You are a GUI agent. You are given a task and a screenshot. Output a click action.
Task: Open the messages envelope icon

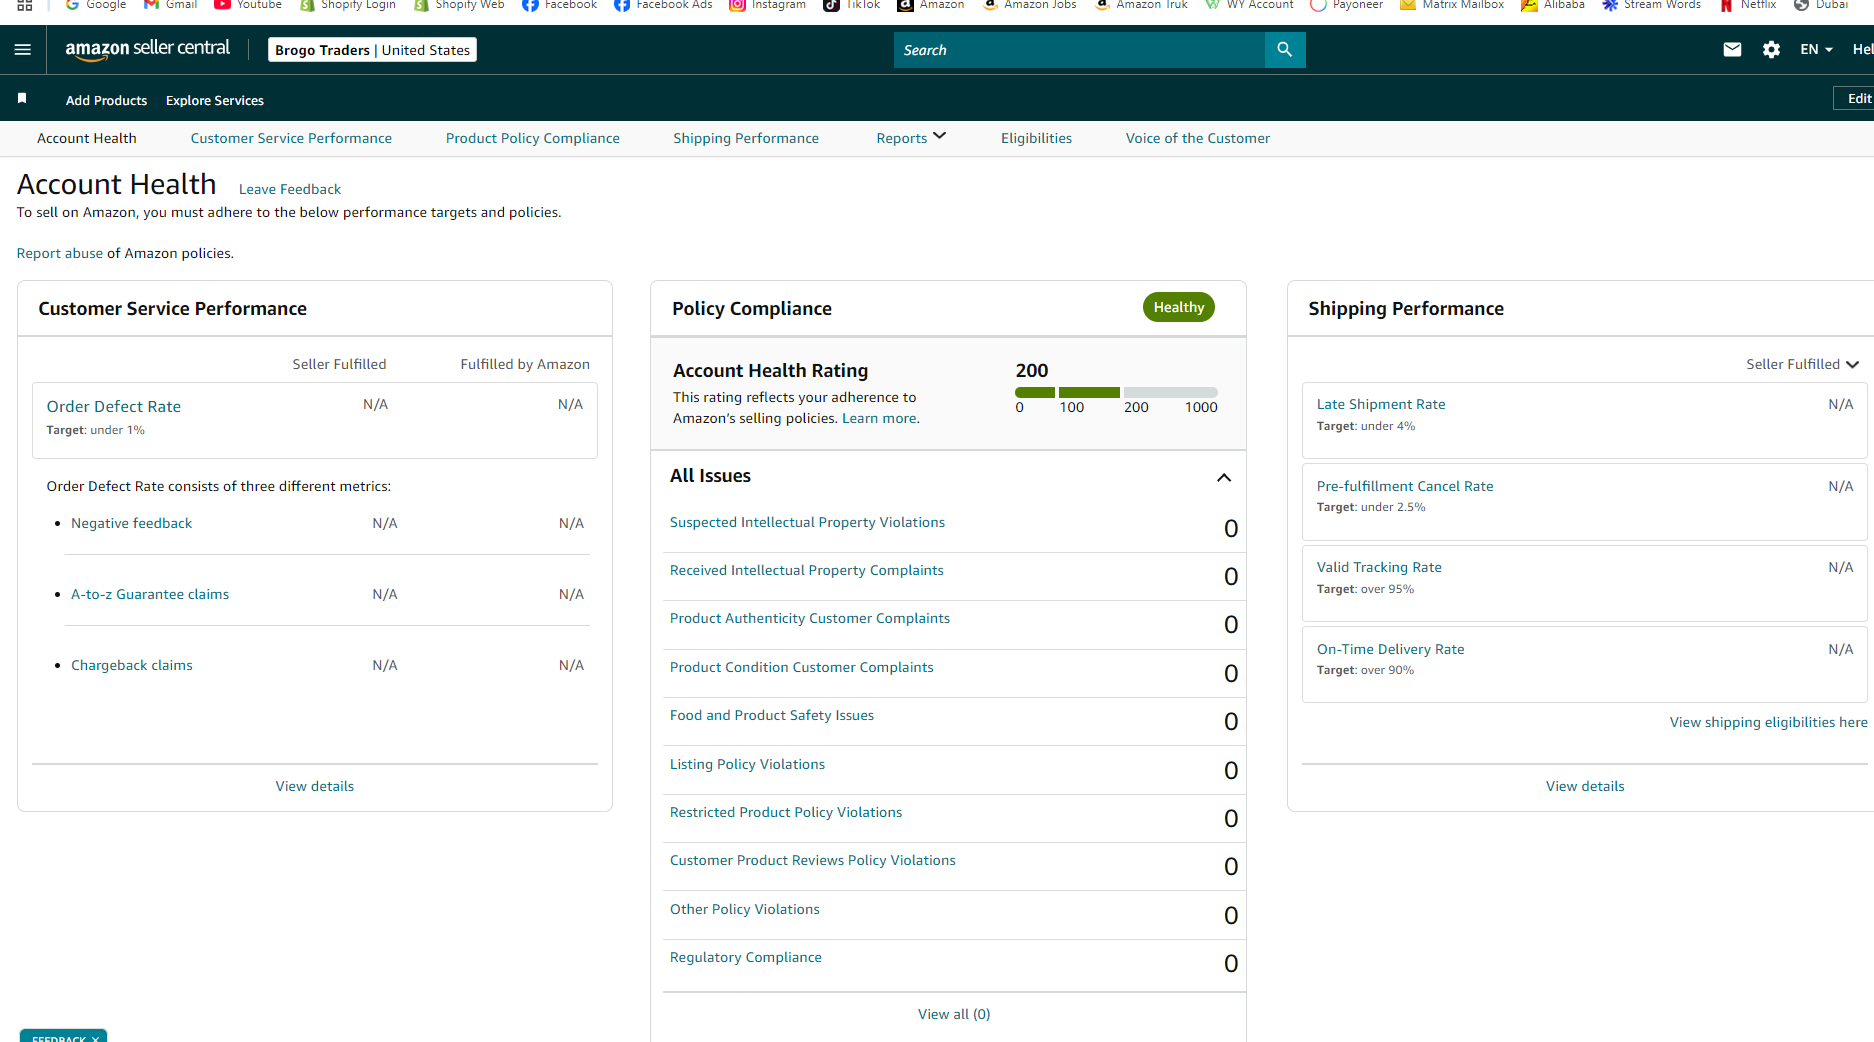[1732, 50]
